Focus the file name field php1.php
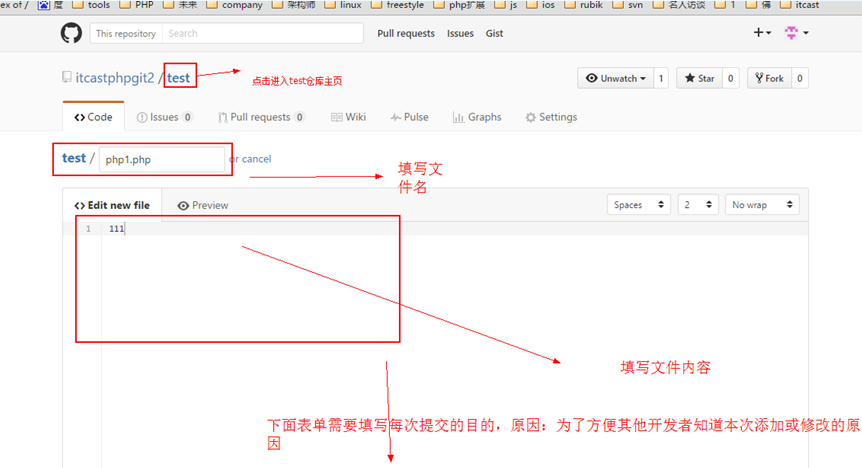Screen dimensions: 862x468 162,159
